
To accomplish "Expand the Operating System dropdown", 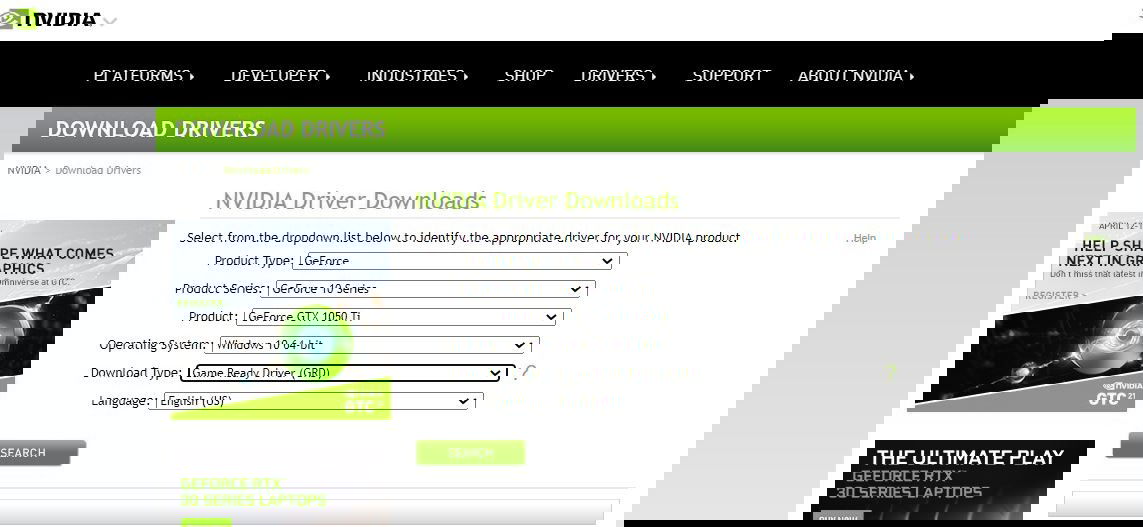I will click(x=372, y=344).
